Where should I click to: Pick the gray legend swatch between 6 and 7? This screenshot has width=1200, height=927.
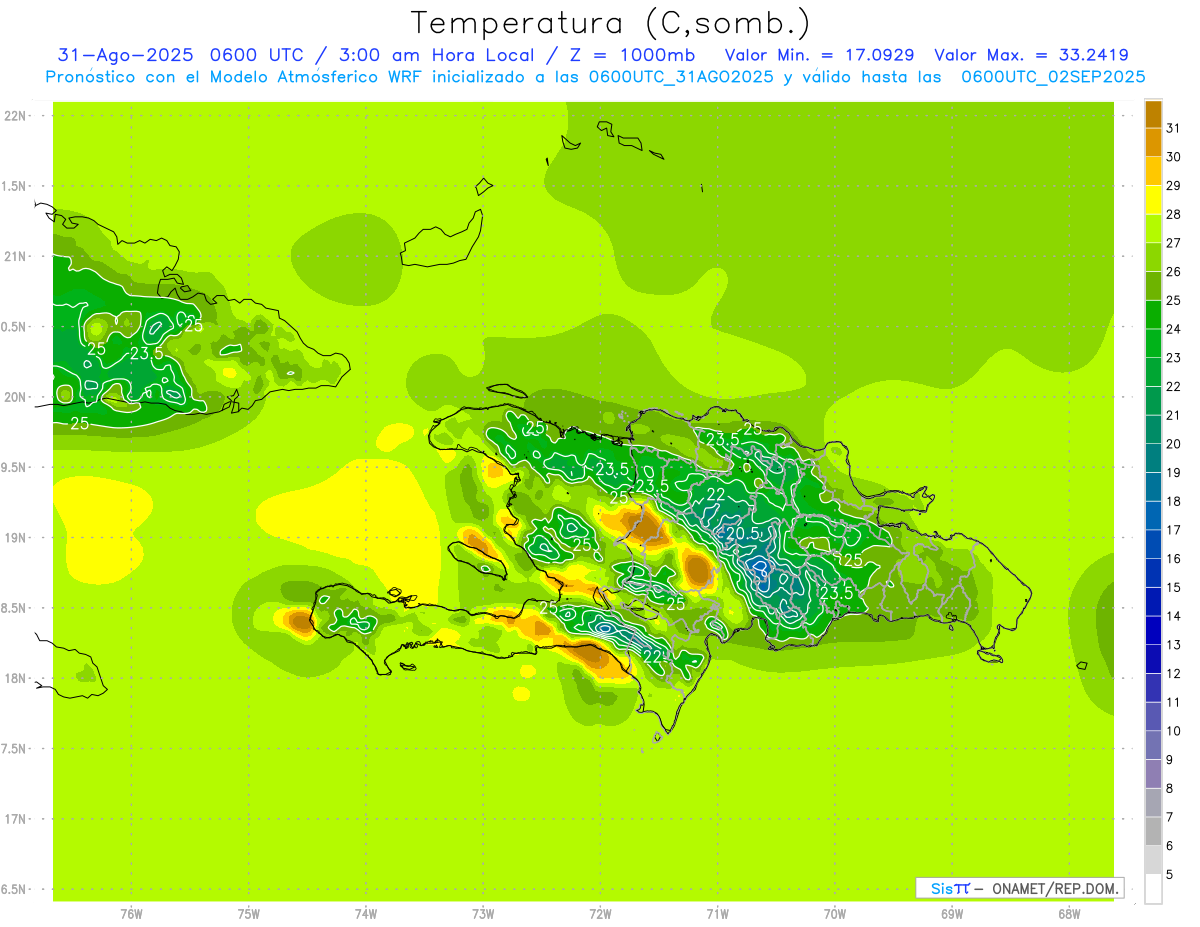[x=1154, y=832]
